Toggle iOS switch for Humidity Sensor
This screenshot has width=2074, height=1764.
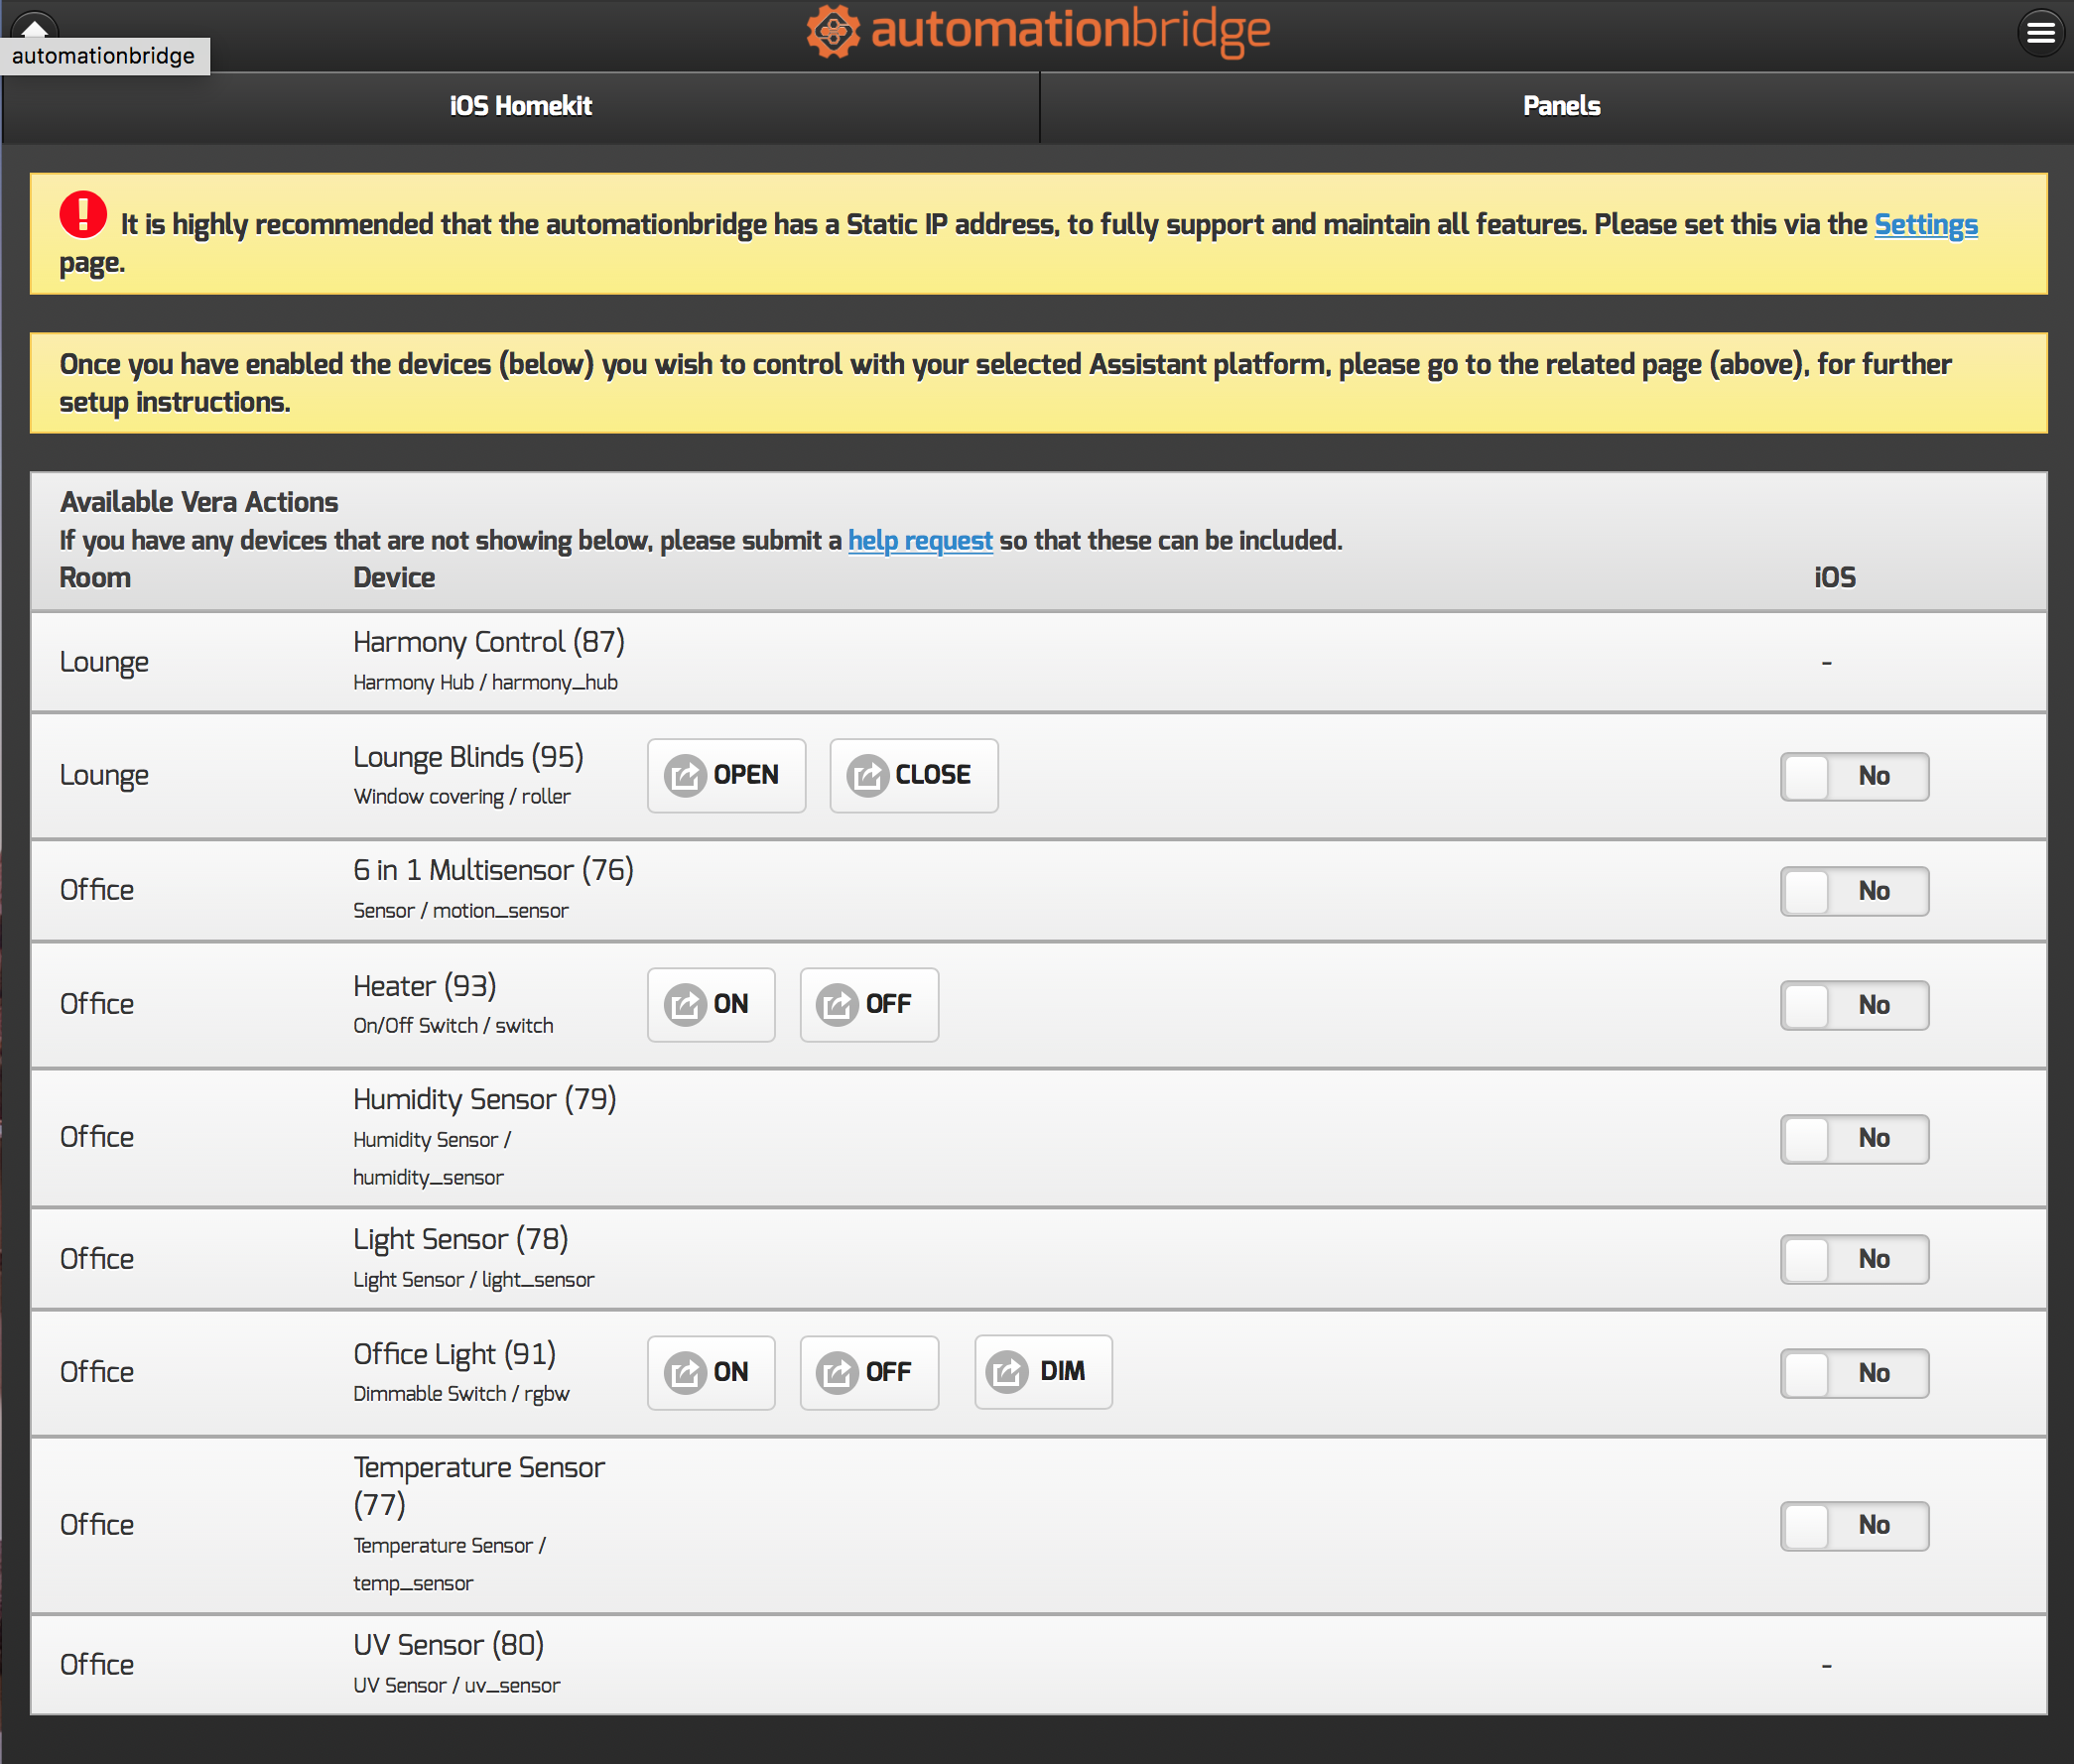click(x=1853, y=1138)
